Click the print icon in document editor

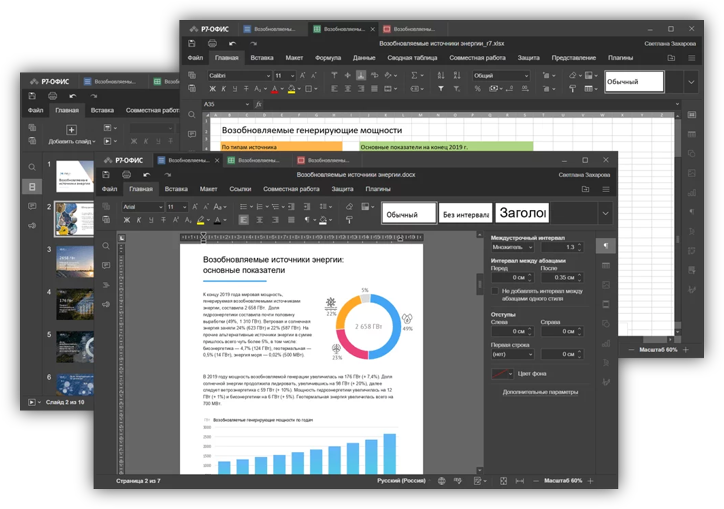127,175
